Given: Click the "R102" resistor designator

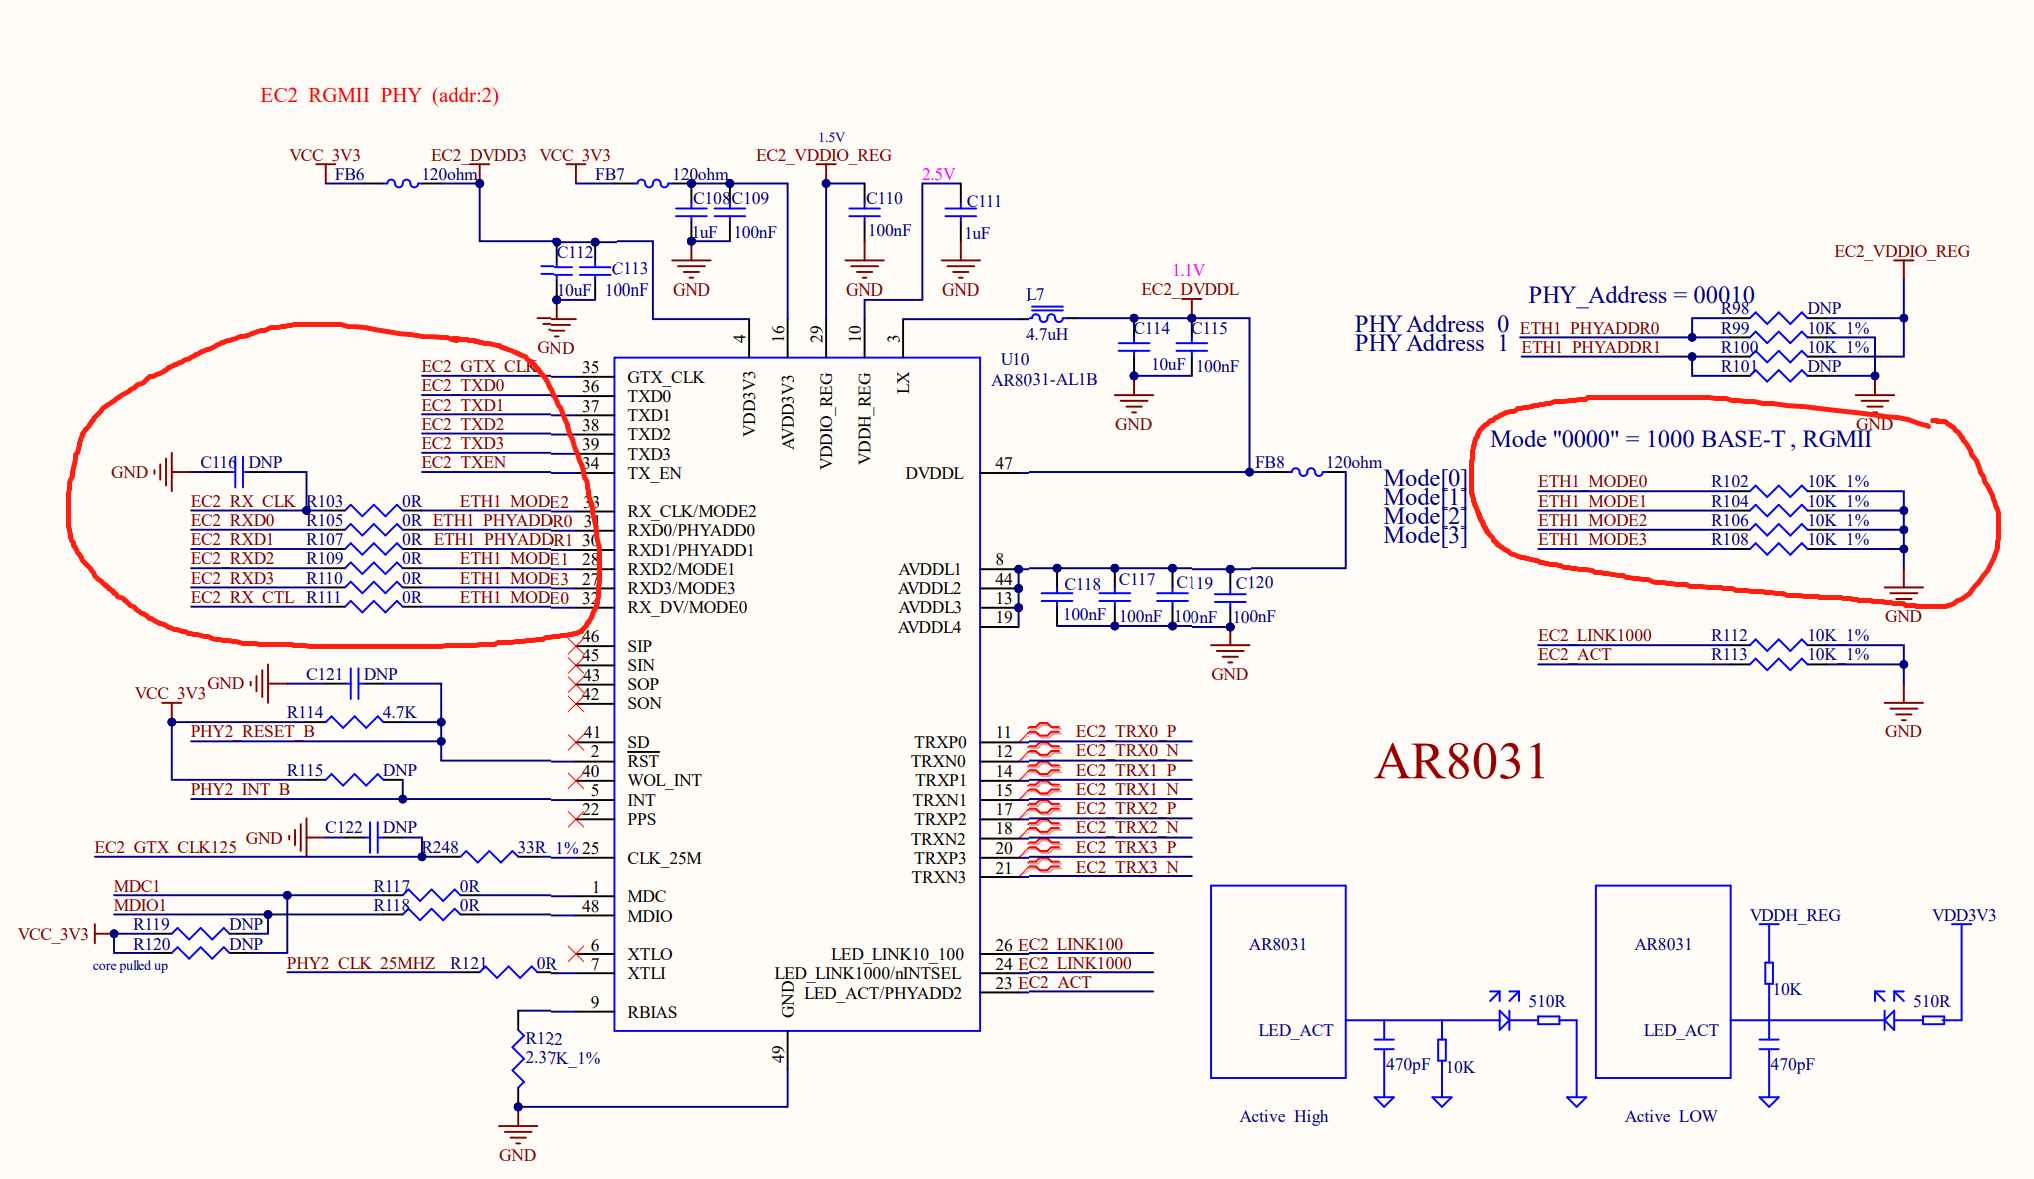Looking at the screenshot, I should tap(1730, 481).
